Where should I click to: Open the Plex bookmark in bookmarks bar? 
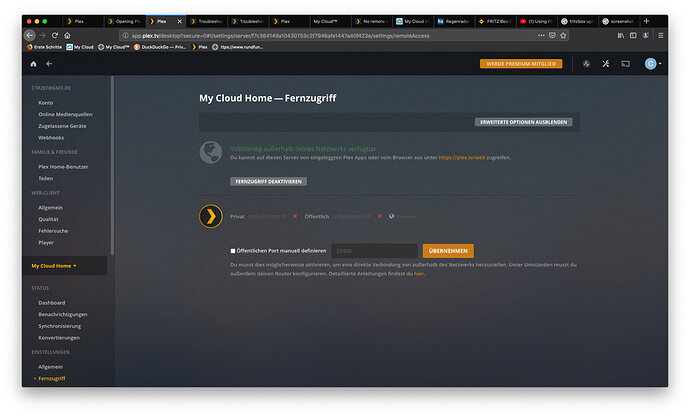(199, 47)
